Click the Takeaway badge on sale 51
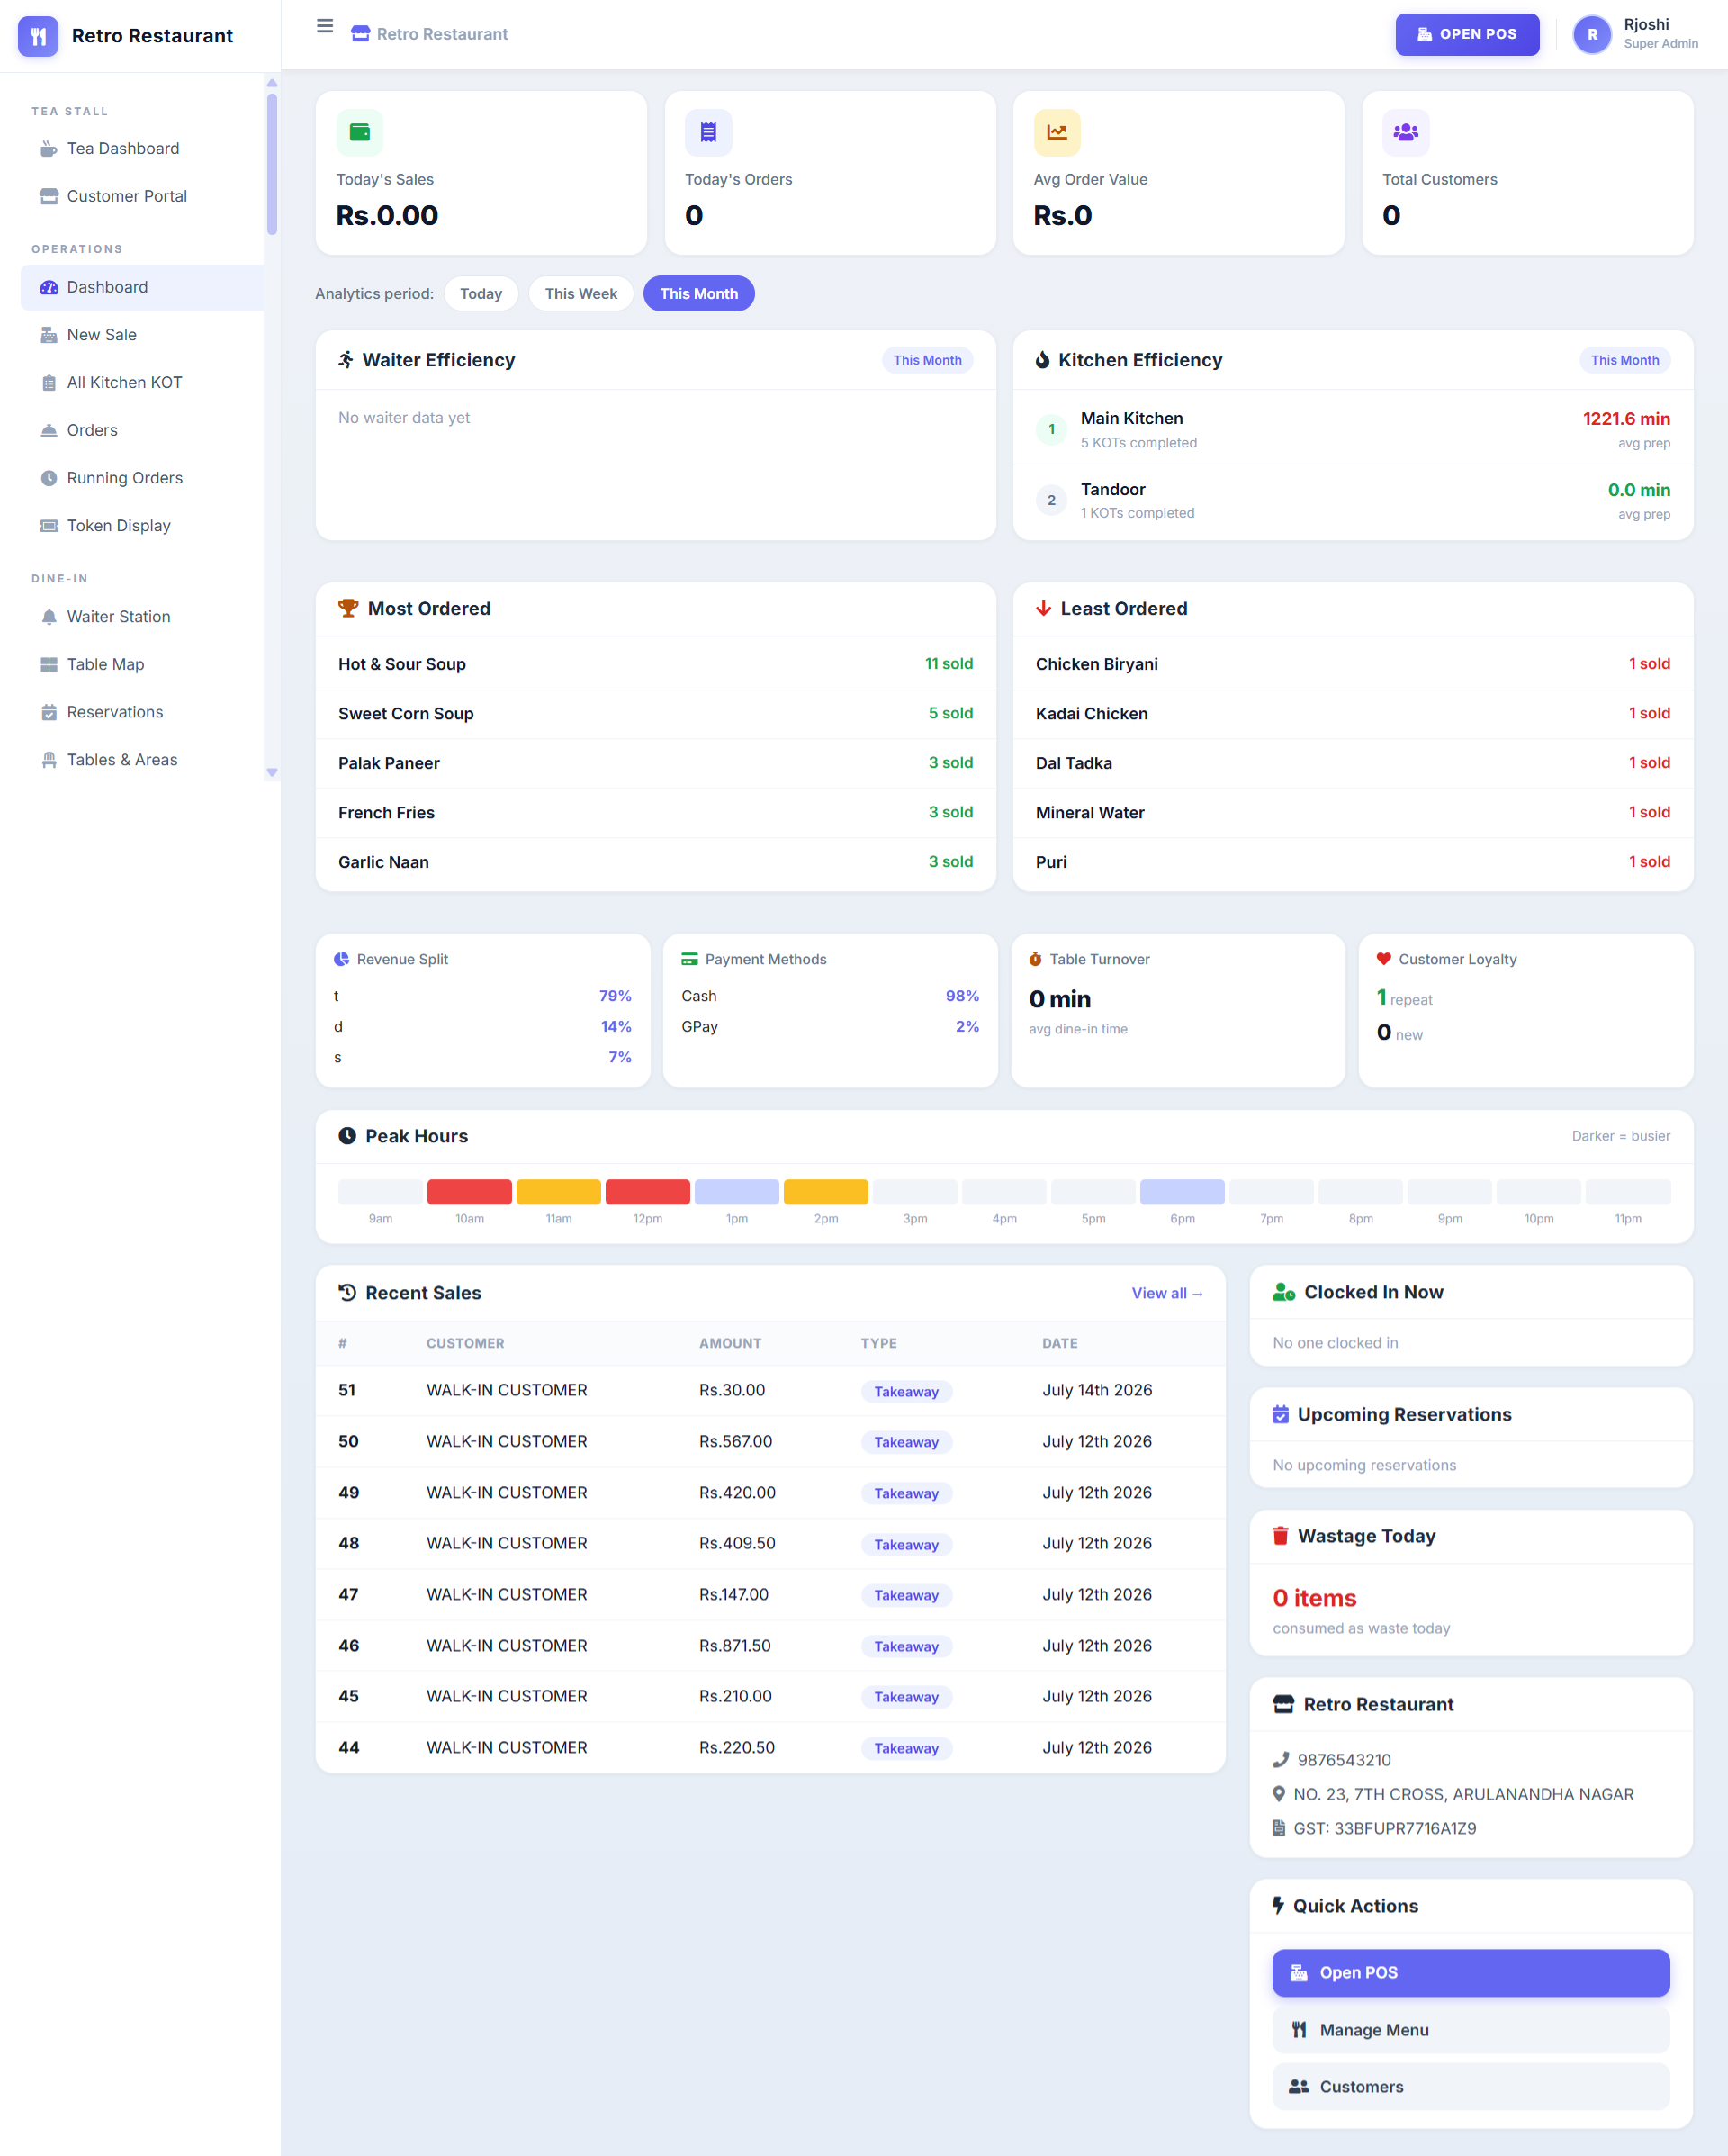The height and width of the screenshot is (2156, 1728). [906, 1392]
